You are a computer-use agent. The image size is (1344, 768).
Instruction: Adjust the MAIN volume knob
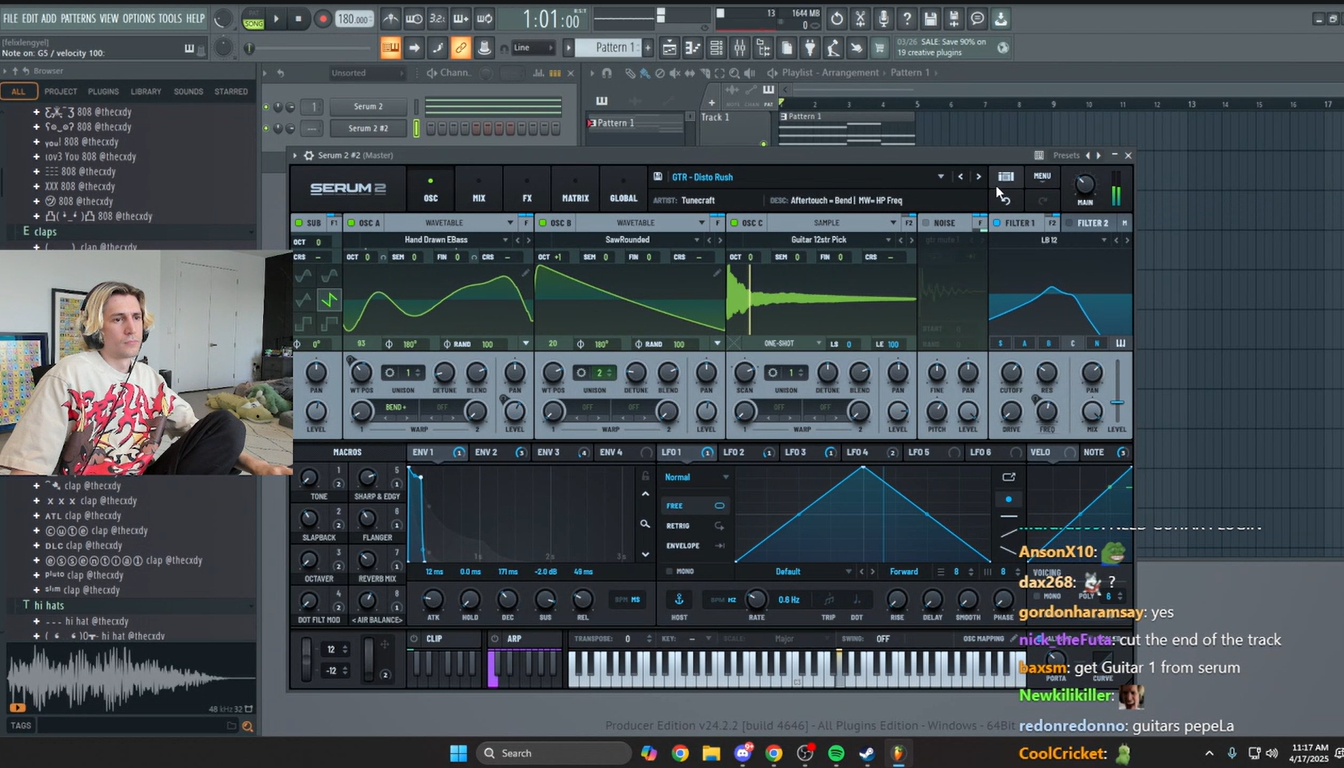coord(1085,185)
